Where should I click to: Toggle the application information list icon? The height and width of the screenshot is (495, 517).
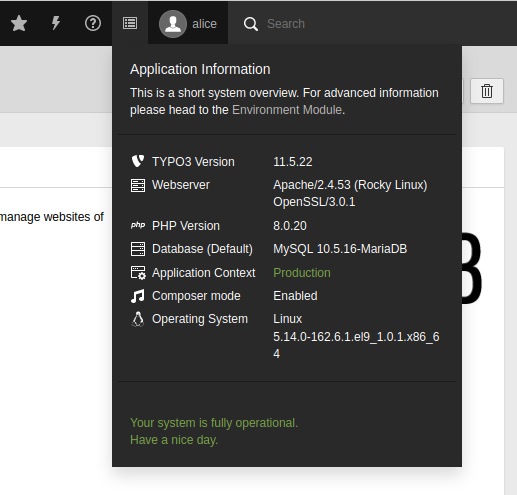(130, 23)
